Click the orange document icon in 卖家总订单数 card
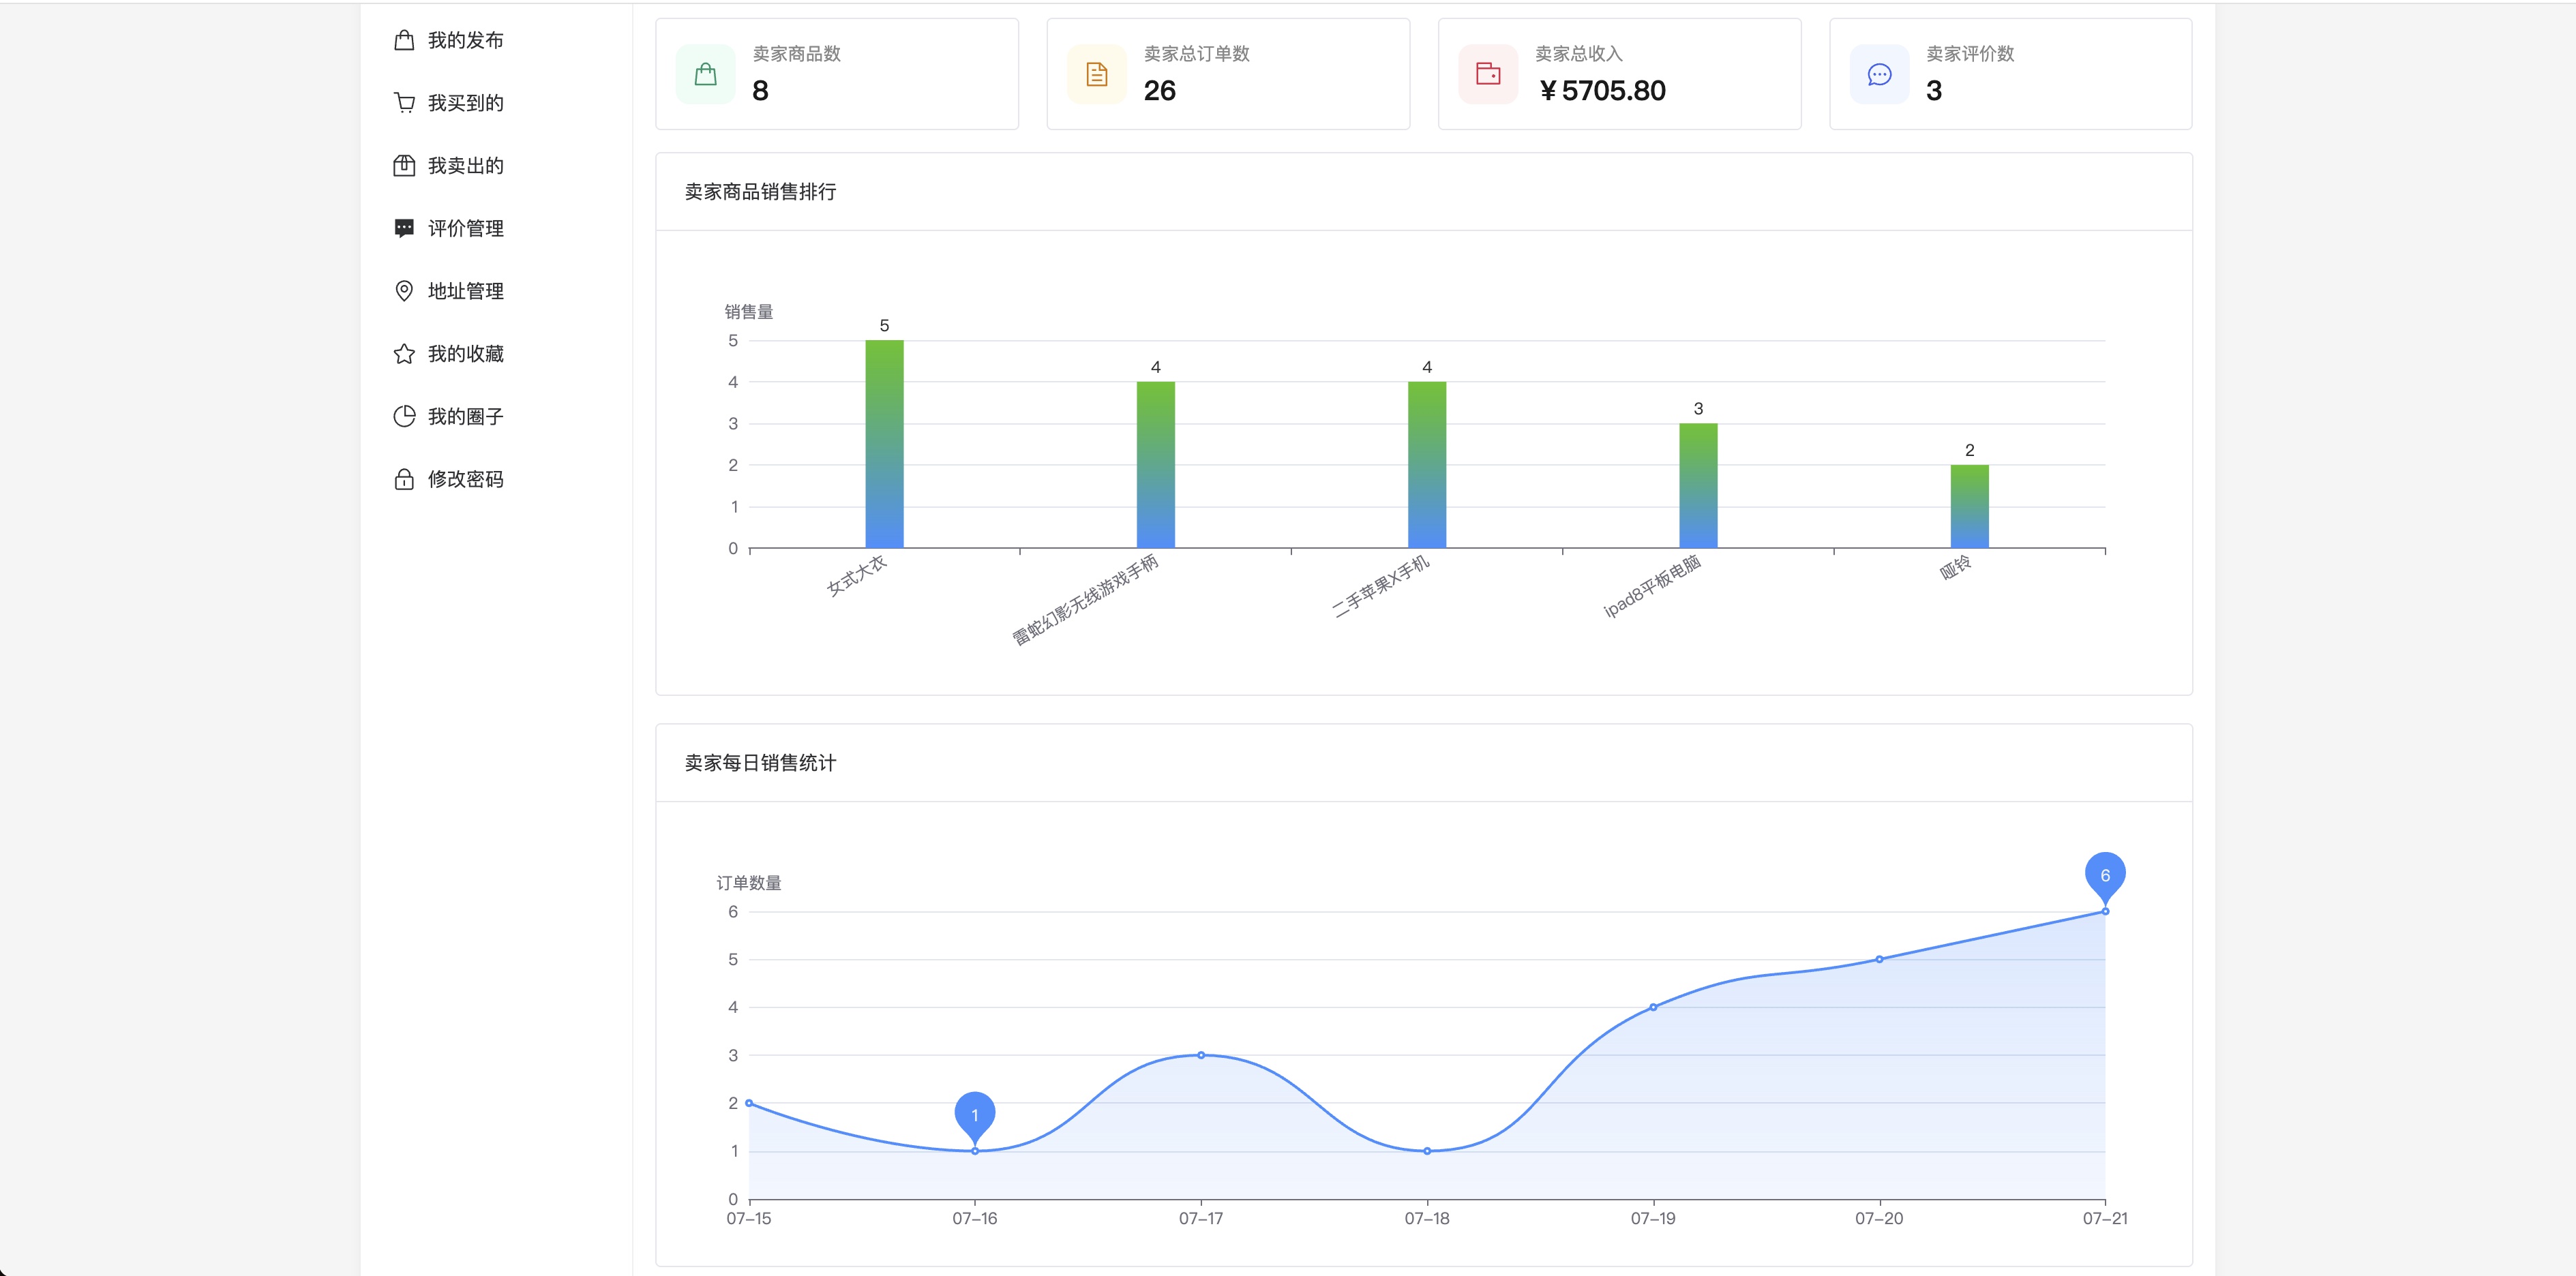The width and height of the screenshot is (2576, 1276). pyautogui.click(x=1097, y=74)
